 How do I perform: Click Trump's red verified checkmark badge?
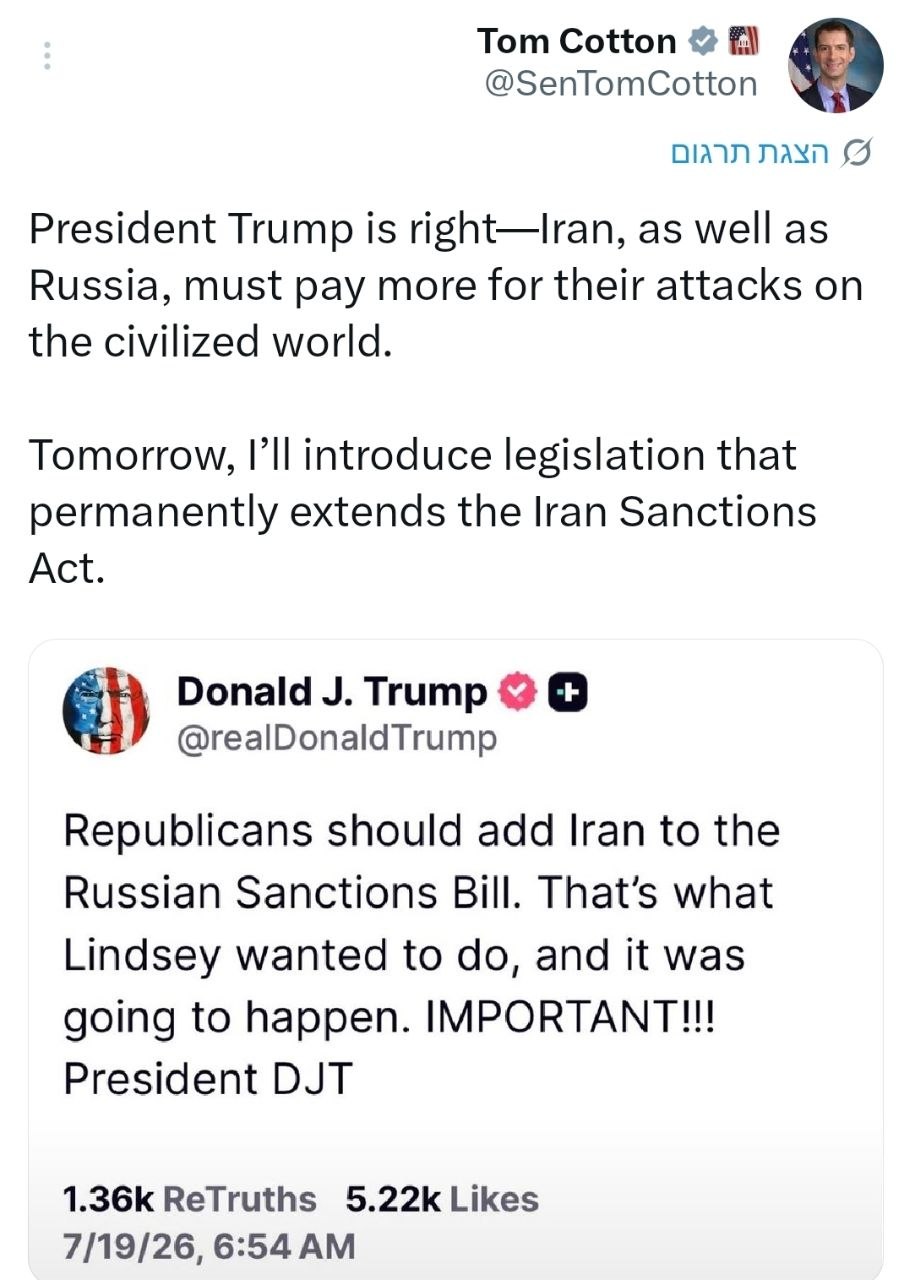518,692
